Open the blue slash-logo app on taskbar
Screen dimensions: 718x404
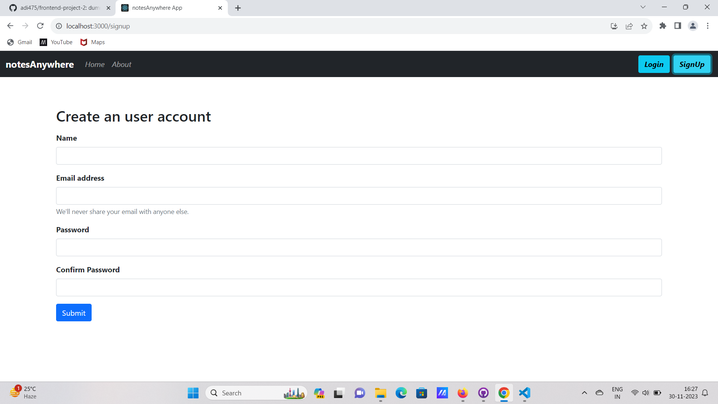(442, 393)
